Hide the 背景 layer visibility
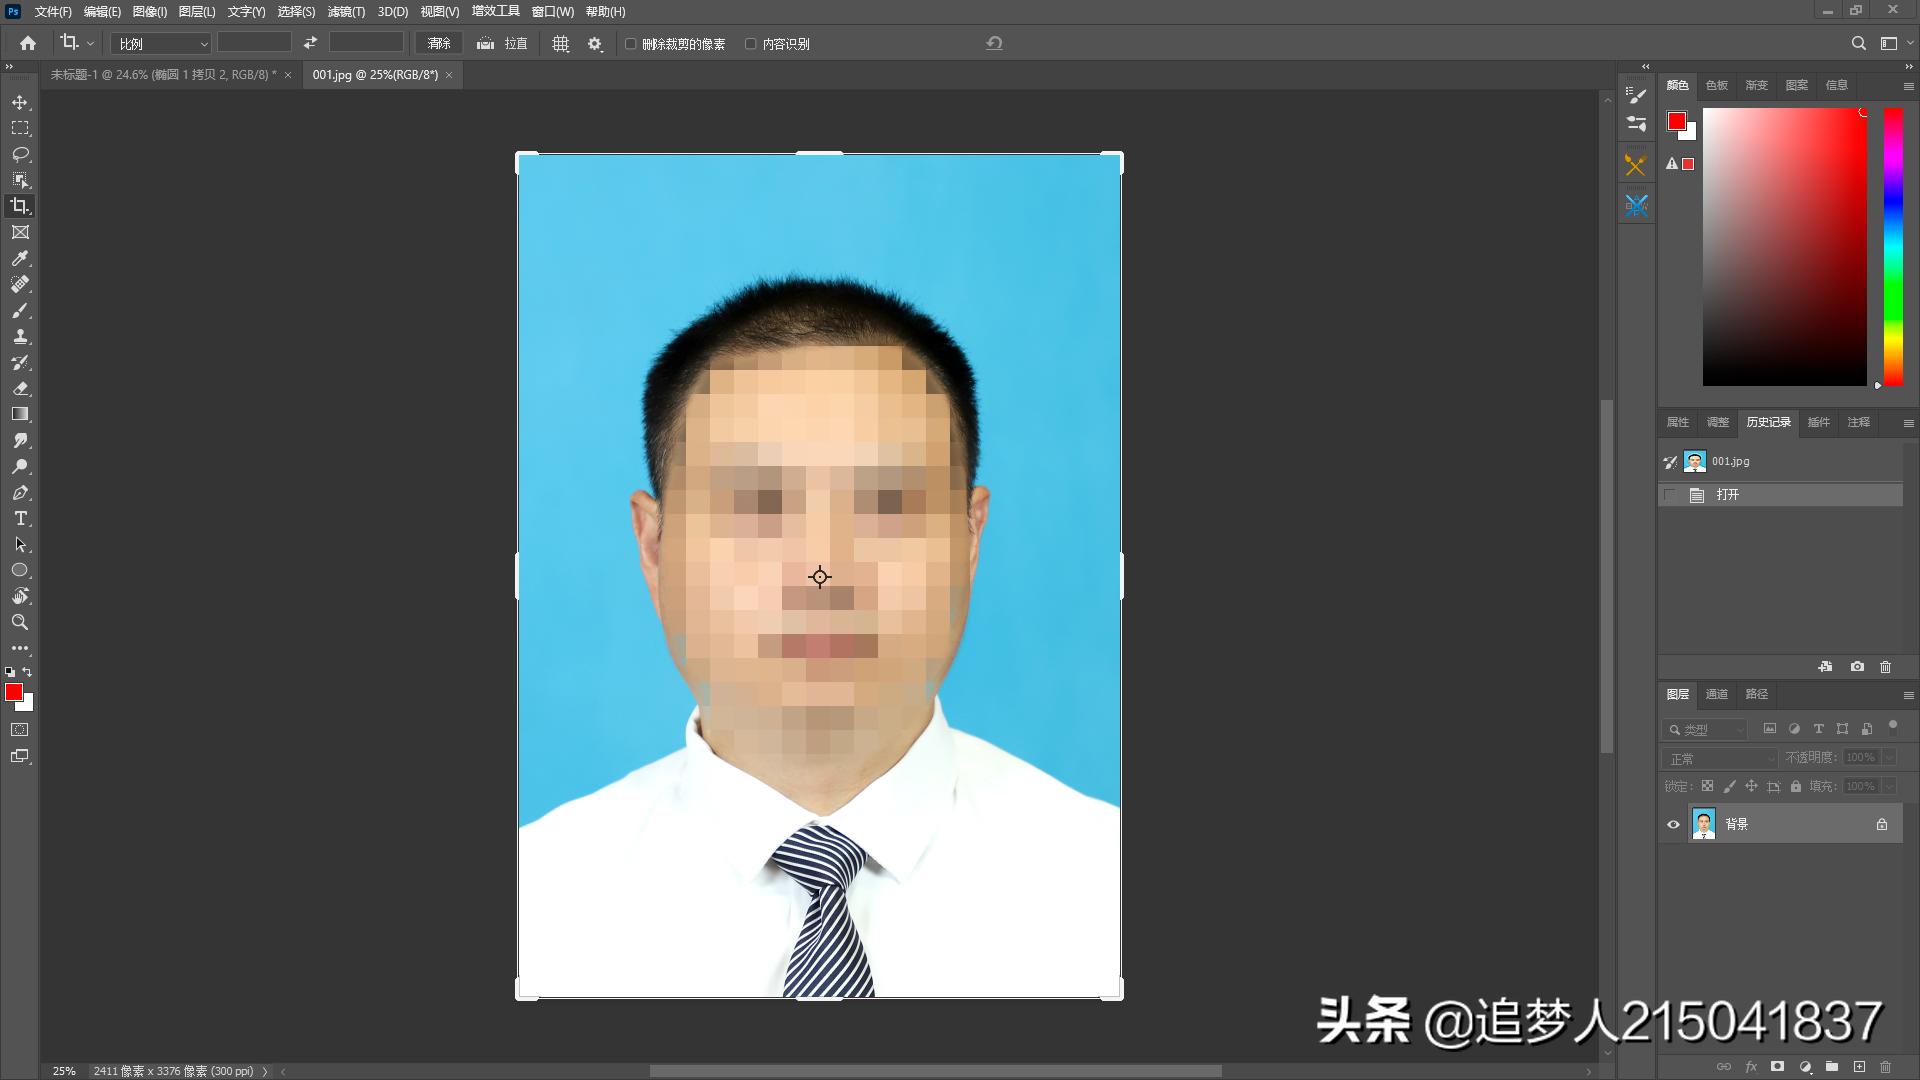Viewport: 1920px width, 1080px height. (x=1673, y=823)
